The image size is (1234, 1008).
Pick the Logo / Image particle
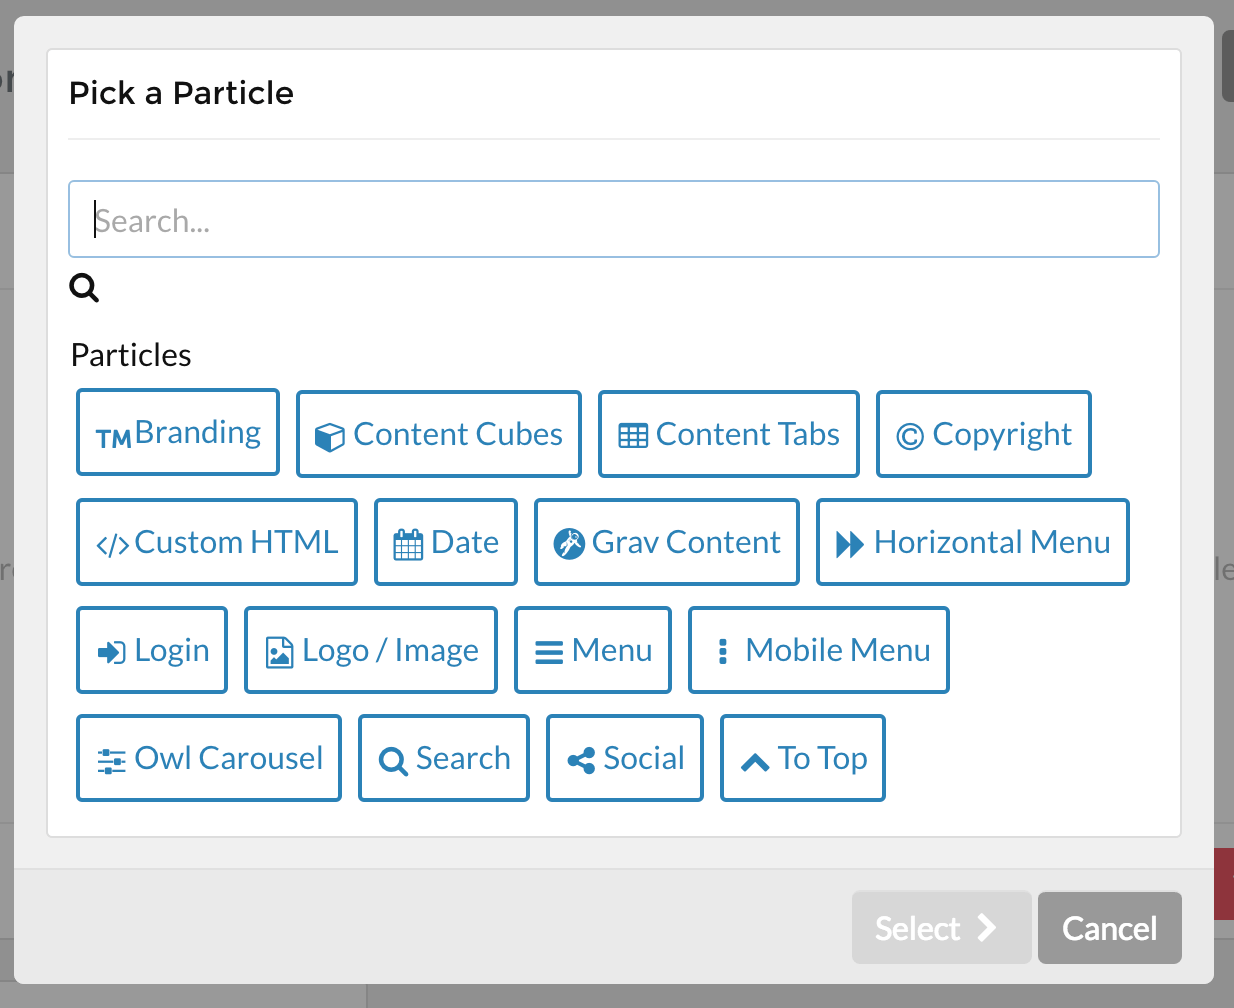click(x=371, y=651)
